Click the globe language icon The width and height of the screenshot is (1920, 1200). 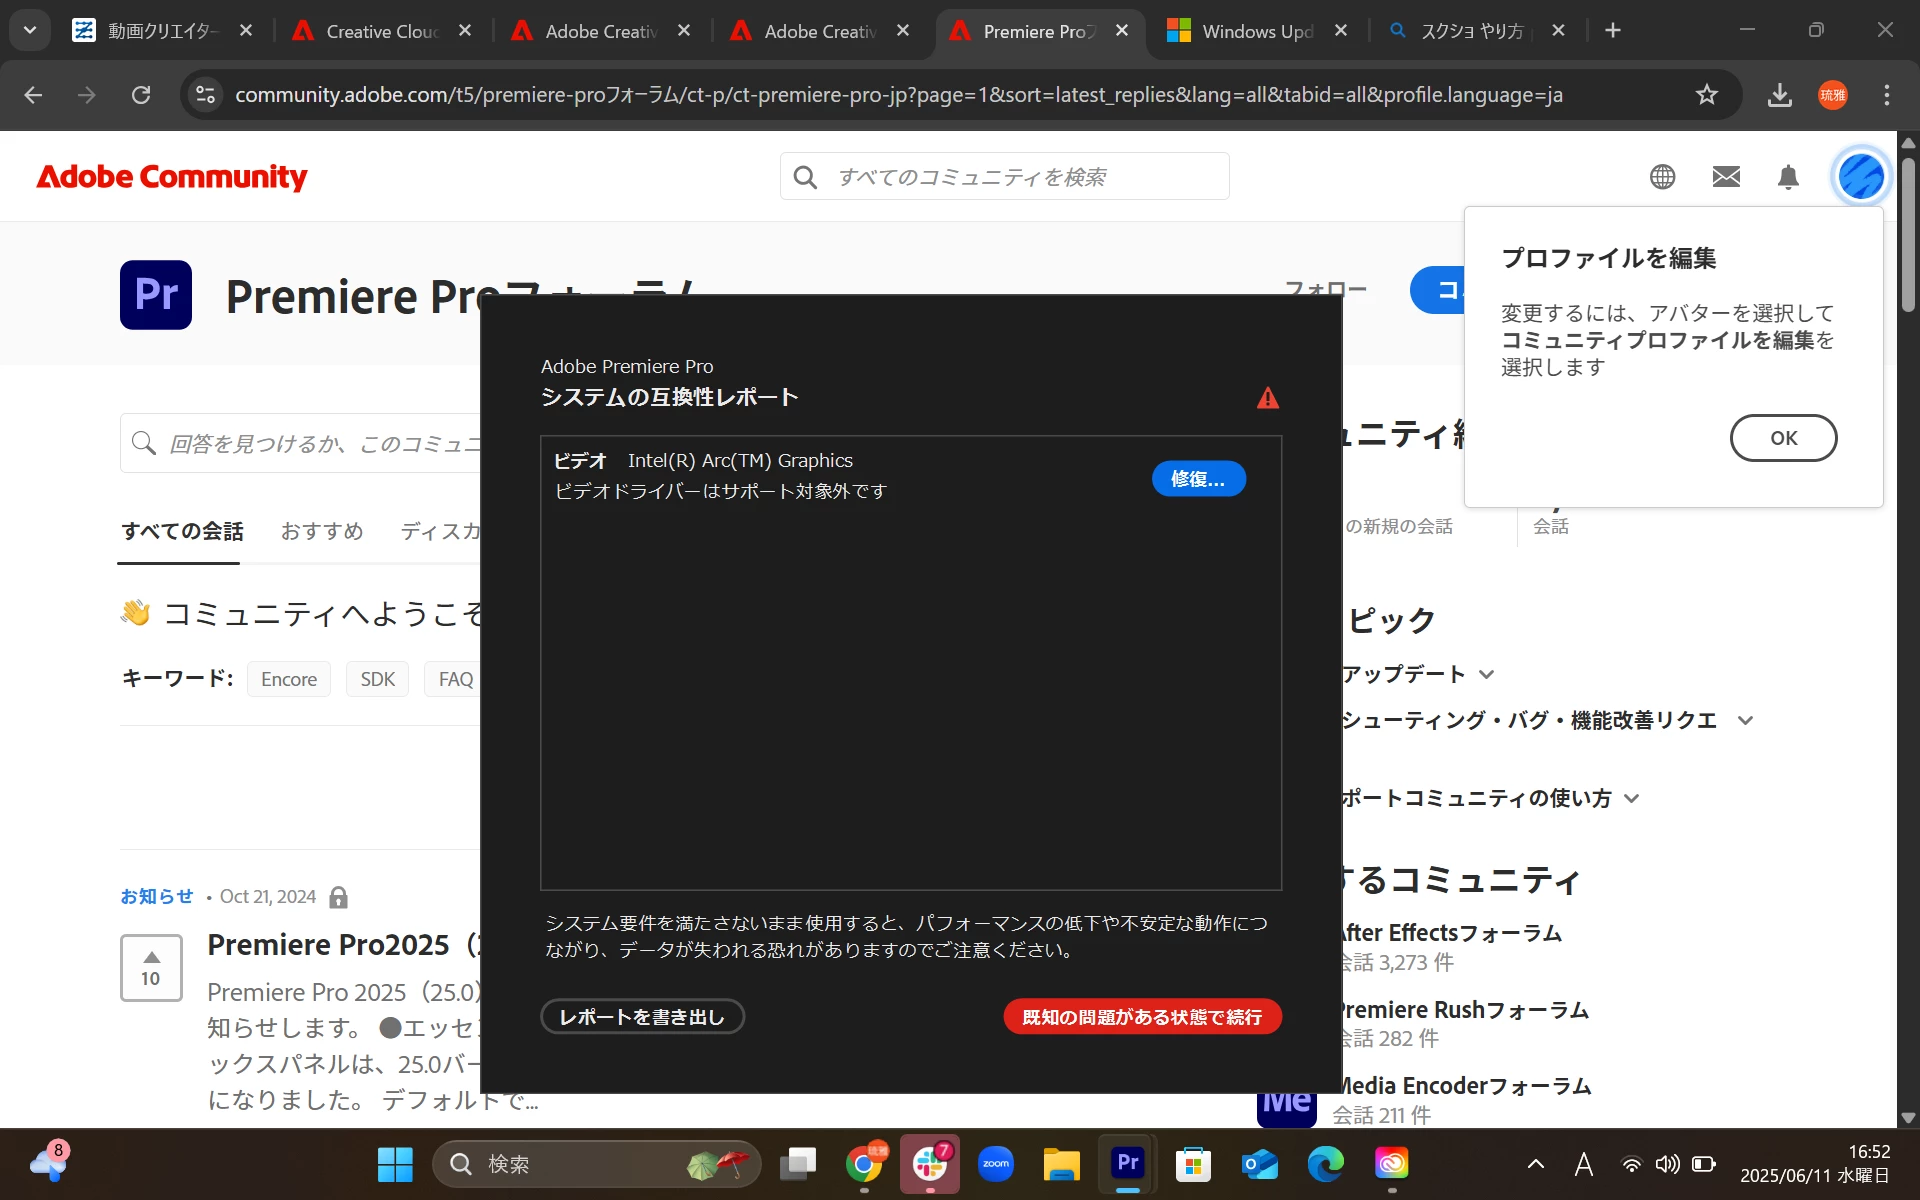coord(1662,177)
